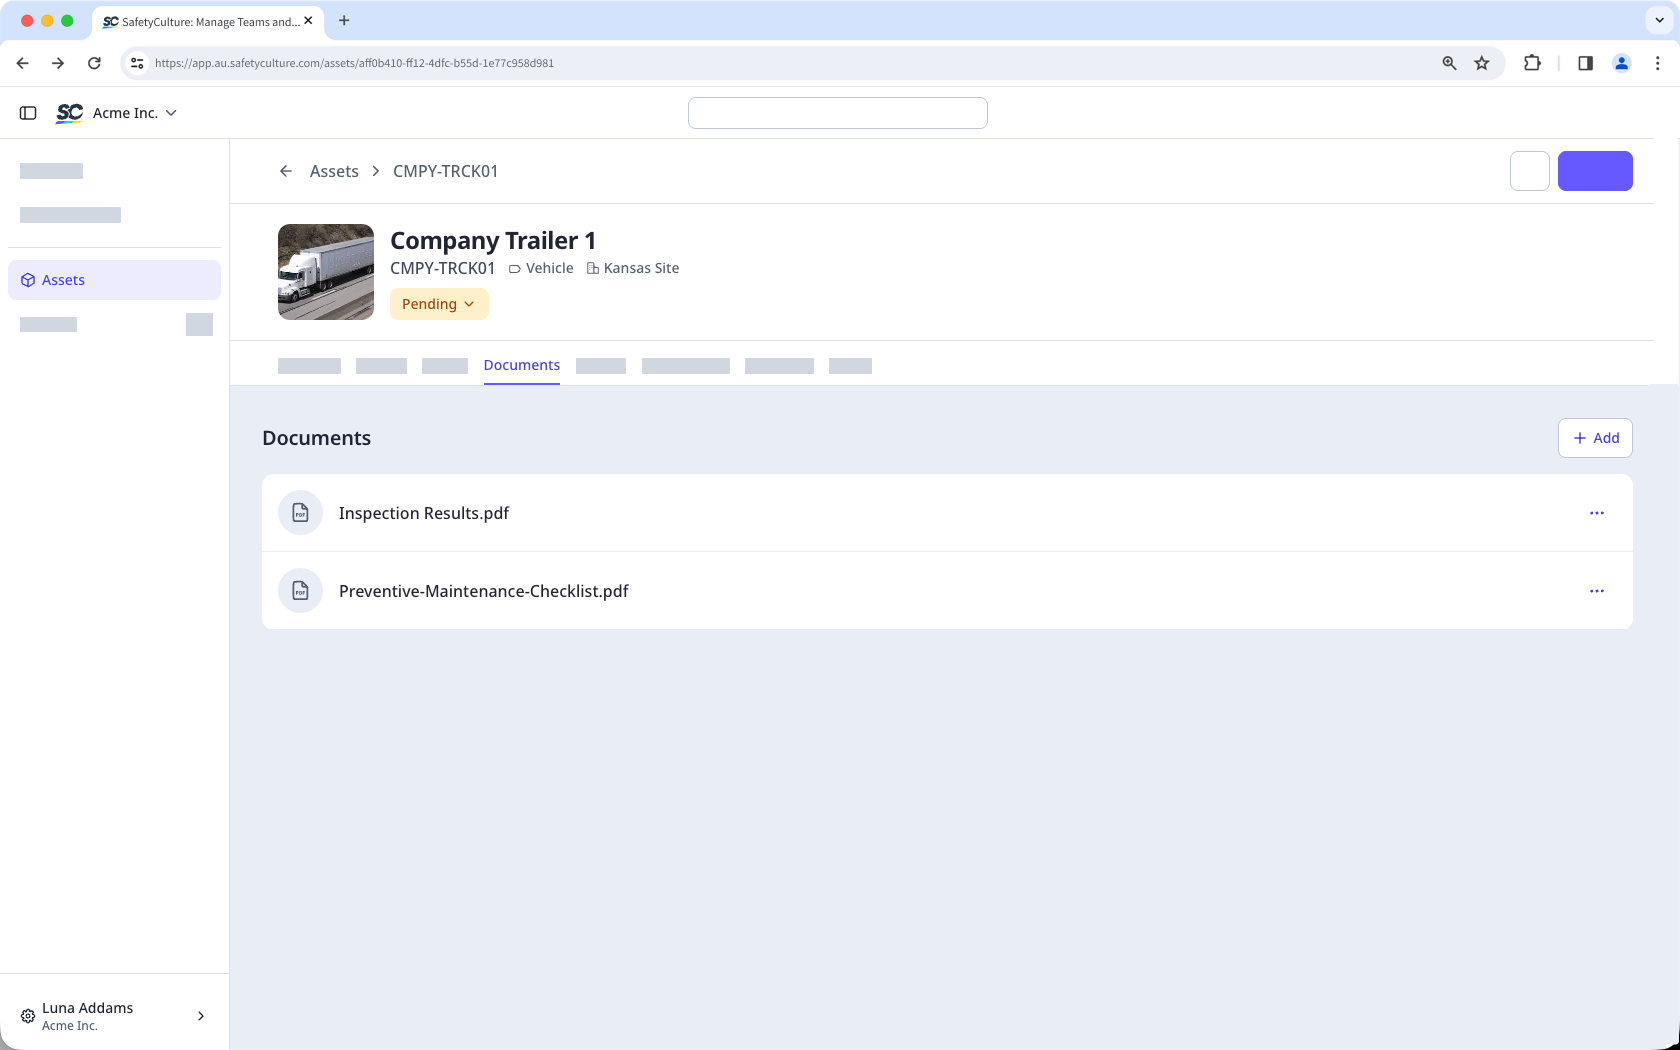Image resolution: width=1680 pixels, height=1050 pixels.
Task: Click PDF icon for Preventive-Maintenance-Checklist
Action: 300,591
